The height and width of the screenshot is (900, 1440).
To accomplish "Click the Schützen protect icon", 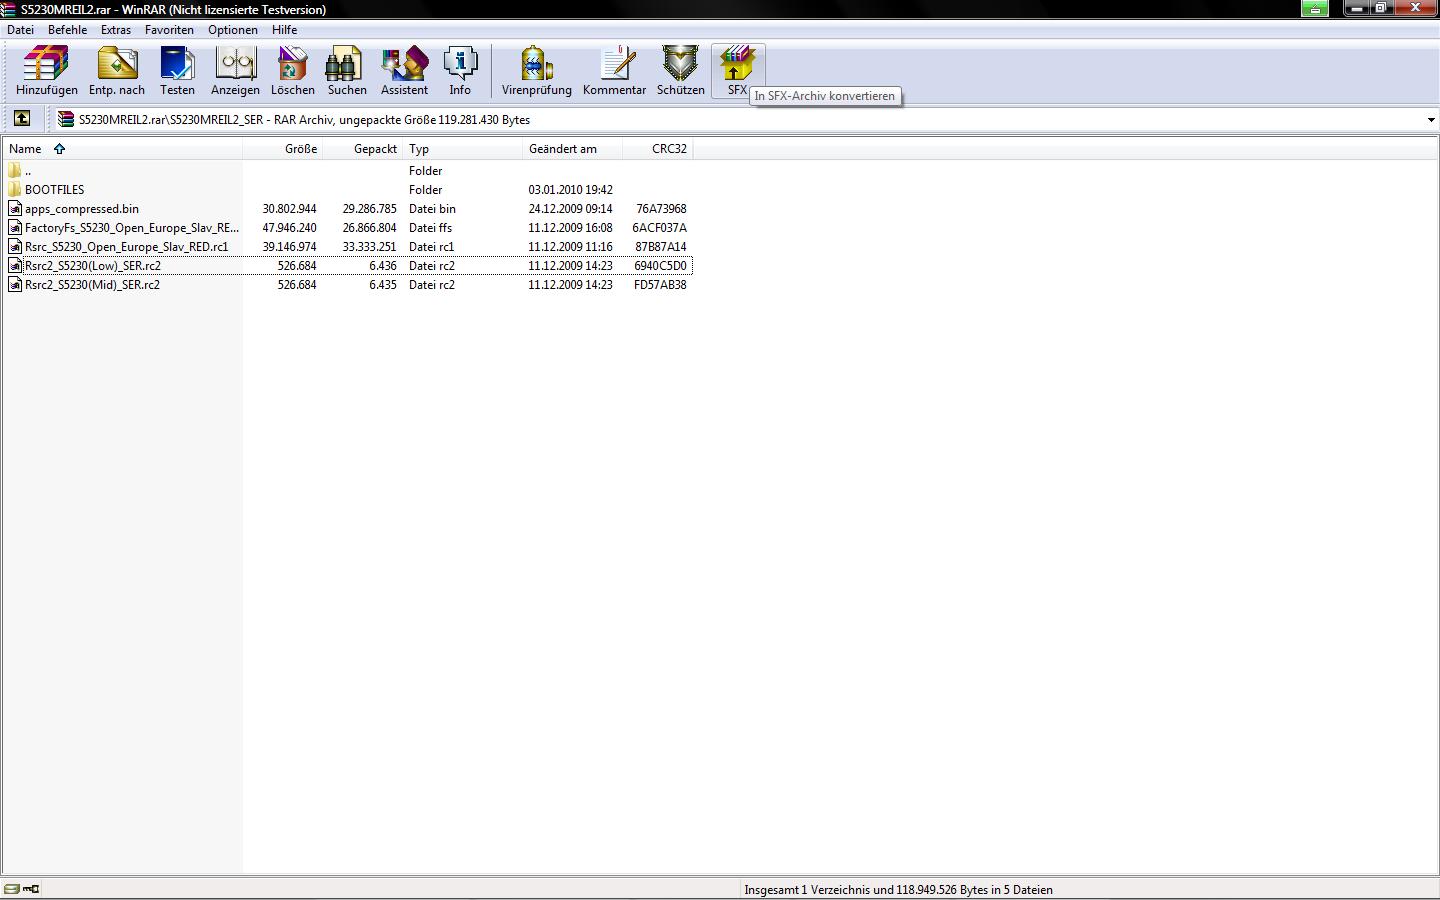I will tap(680, 64).
